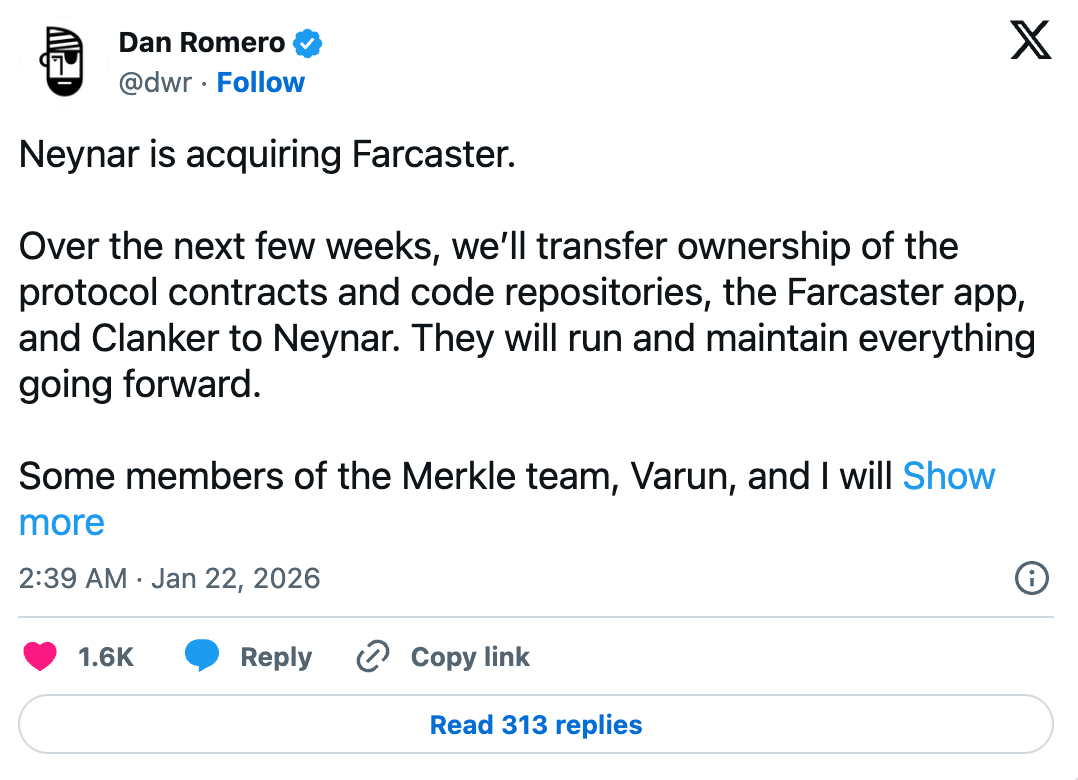Open the Read 313 replies button
This screenshot has width=1078, height=780.
(x=536, y=724)
